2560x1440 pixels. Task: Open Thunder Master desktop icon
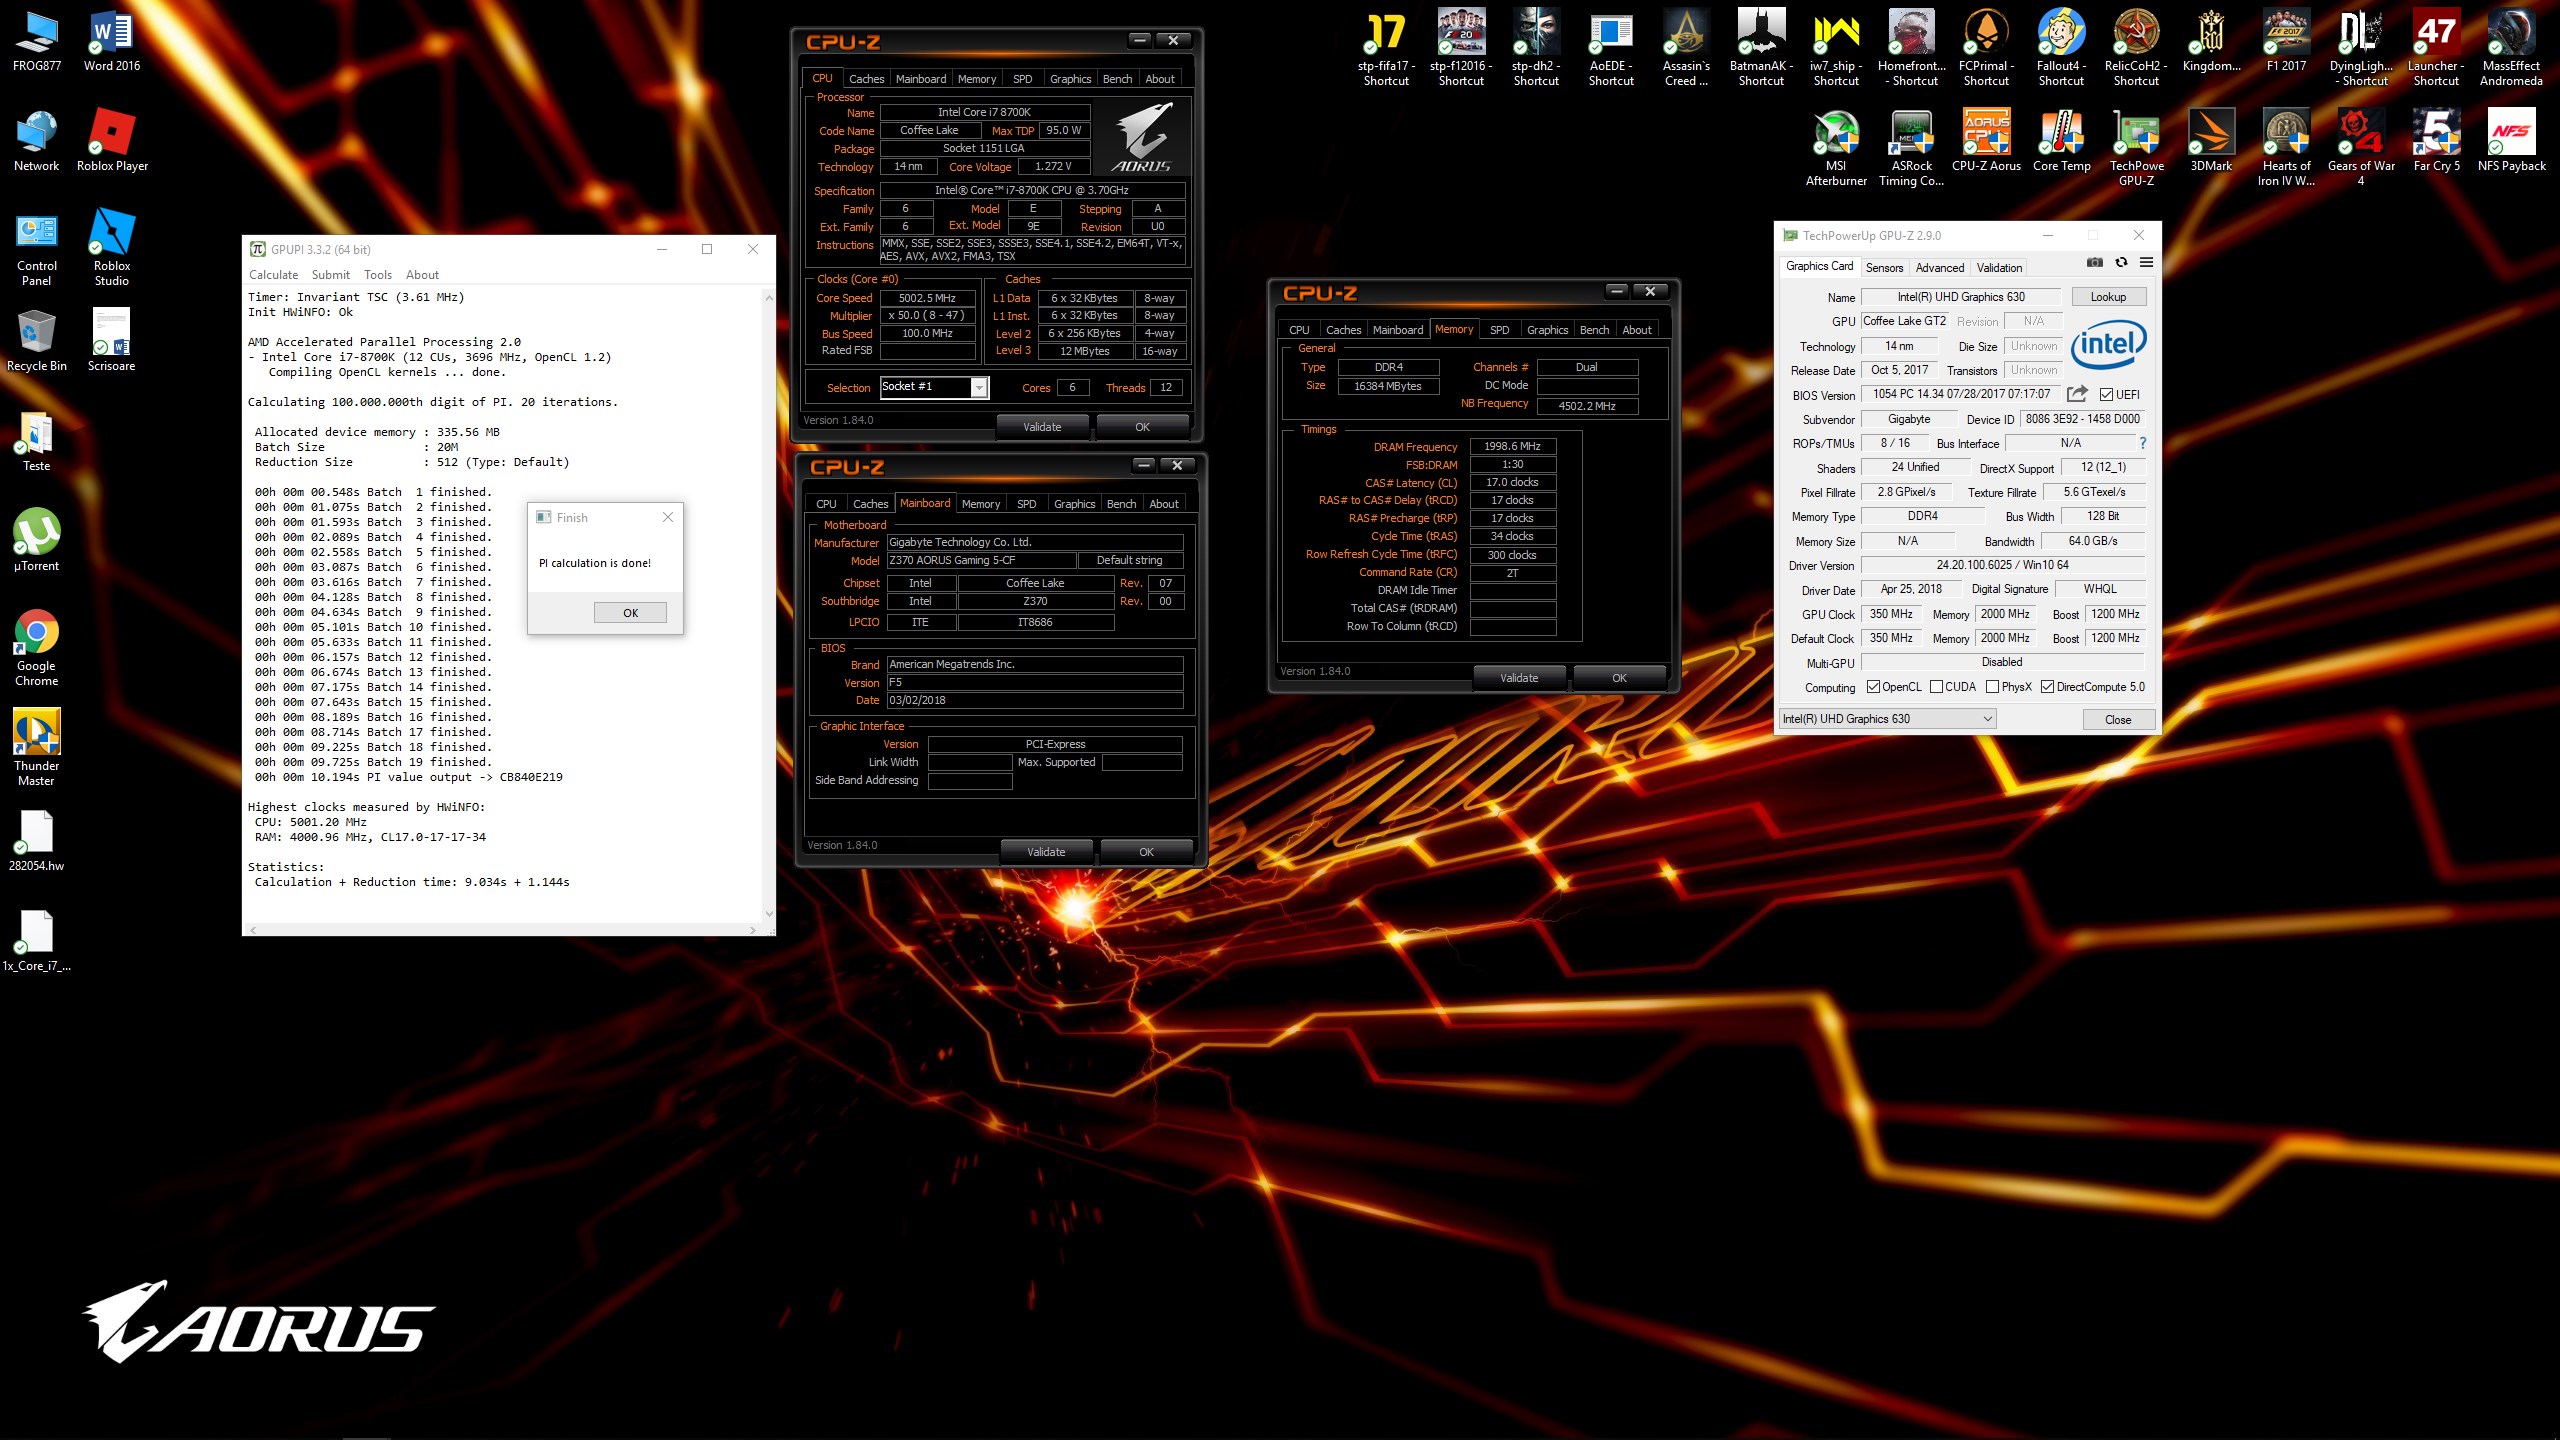[37, 748]
